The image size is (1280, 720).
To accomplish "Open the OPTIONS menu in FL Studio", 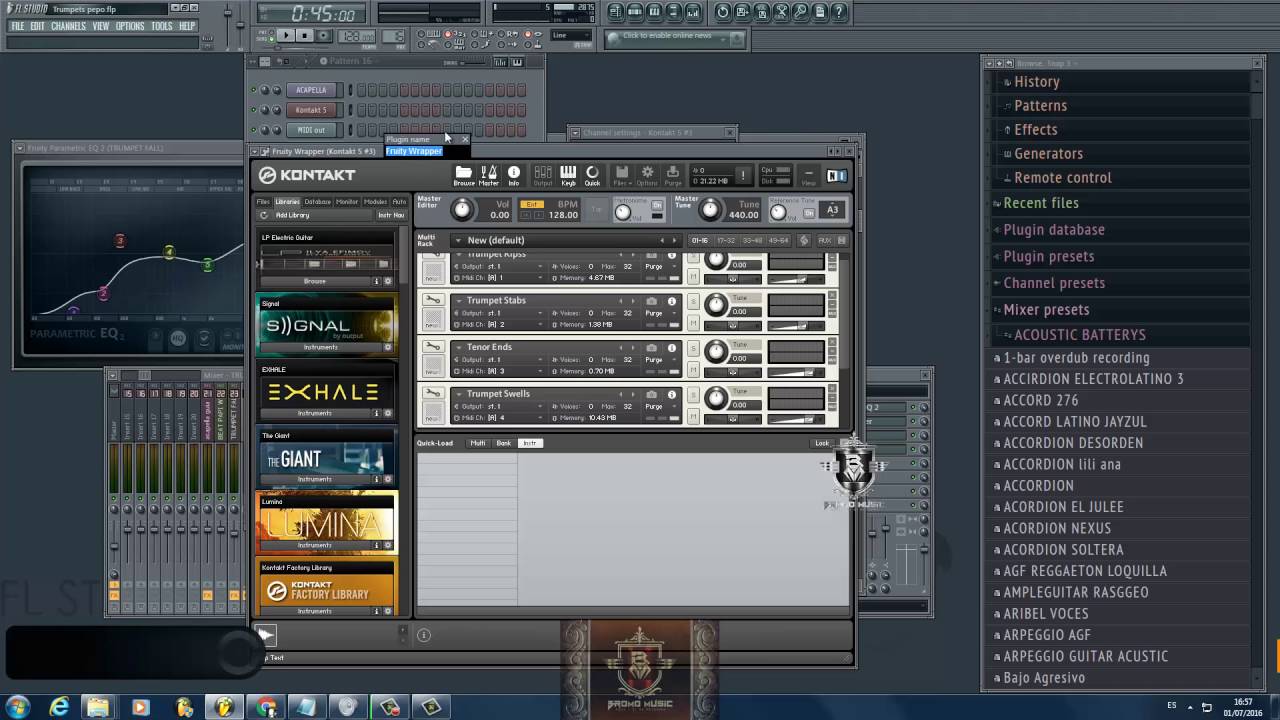I will pos(130,26).
